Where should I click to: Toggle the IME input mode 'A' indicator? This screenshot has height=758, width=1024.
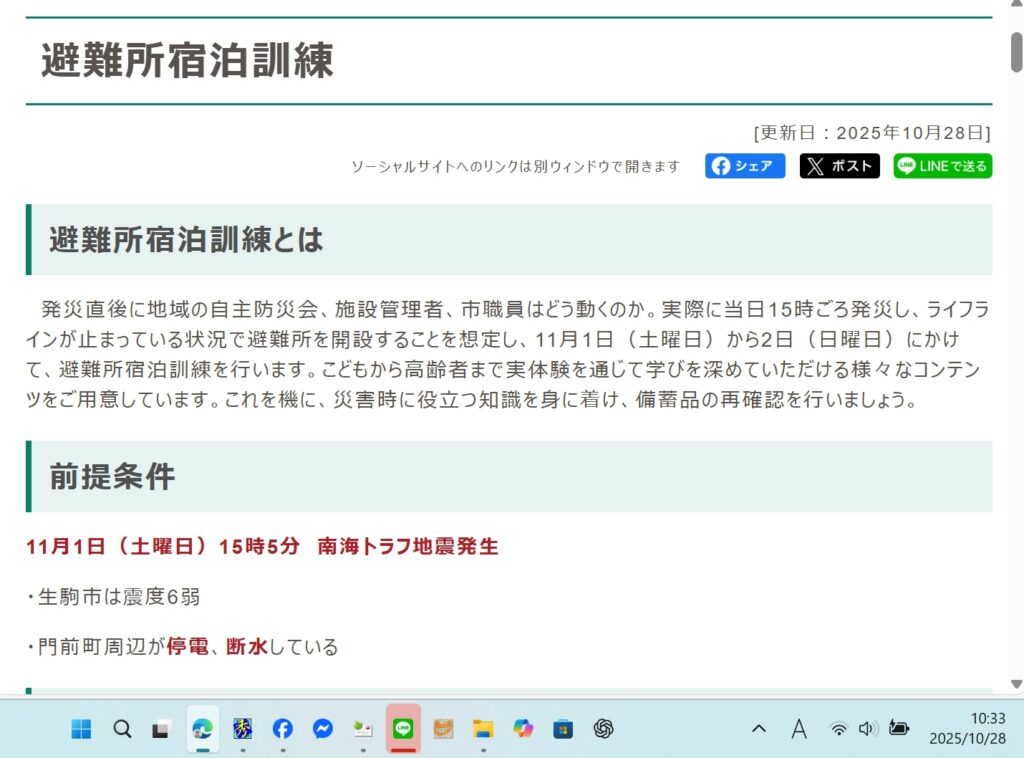coord(798,729)
